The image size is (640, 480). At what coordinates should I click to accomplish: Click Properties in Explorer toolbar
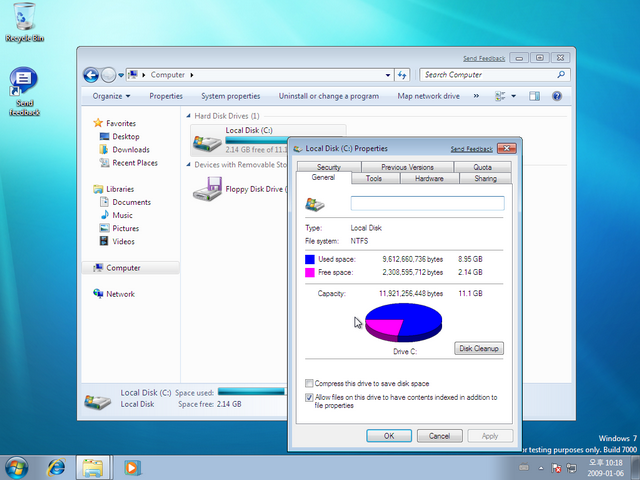click(166, 96)
